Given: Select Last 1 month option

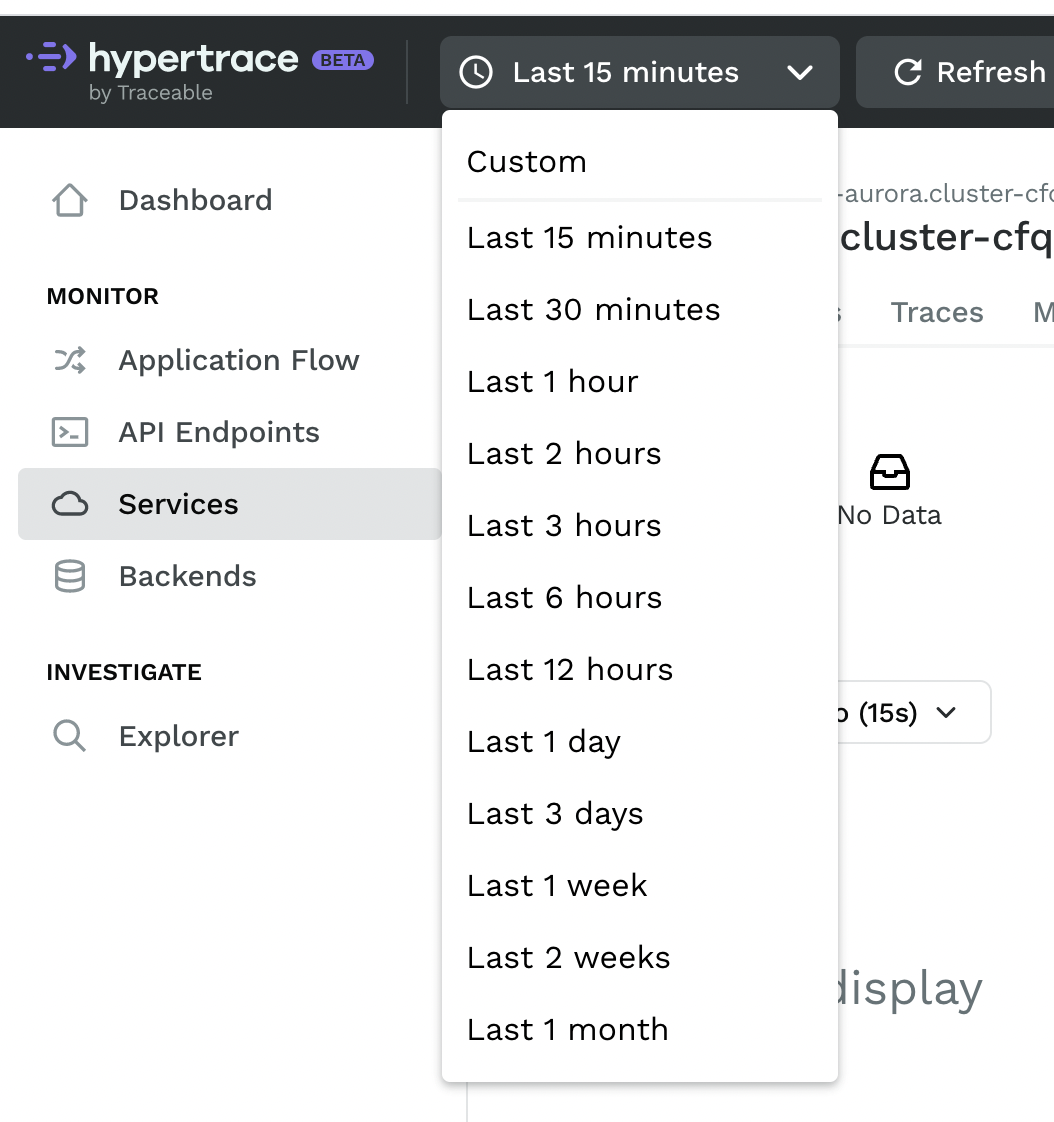Looking at the screenshot, I should (x=567, y=1030).
